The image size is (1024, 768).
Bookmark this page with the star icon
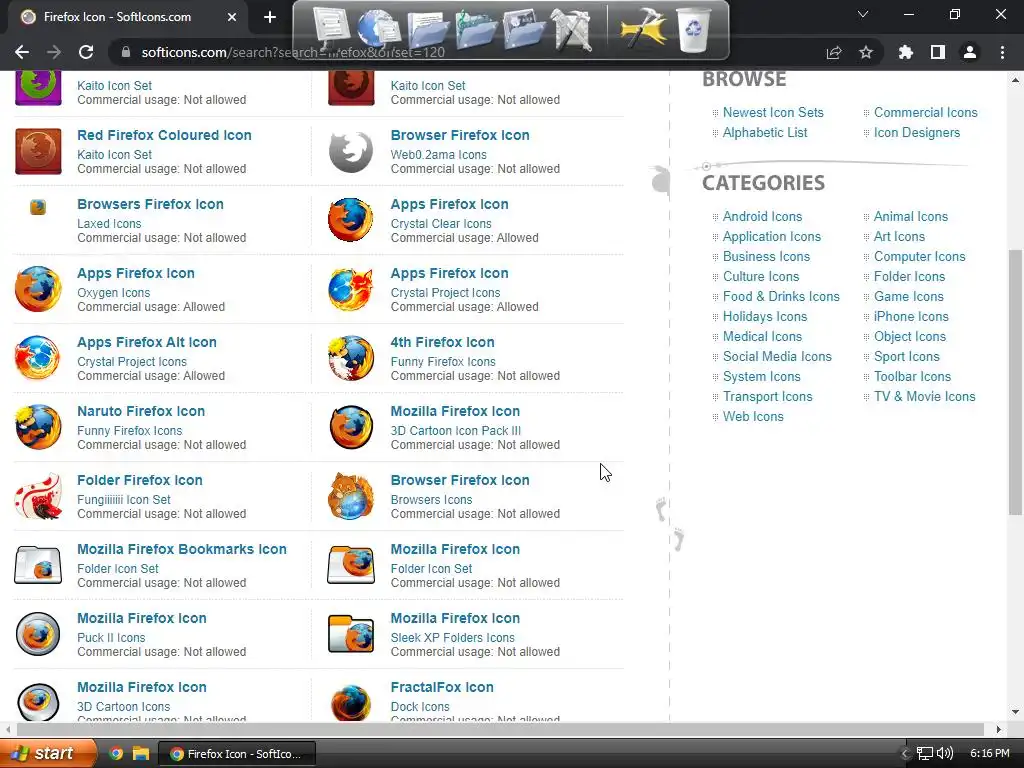866,52
